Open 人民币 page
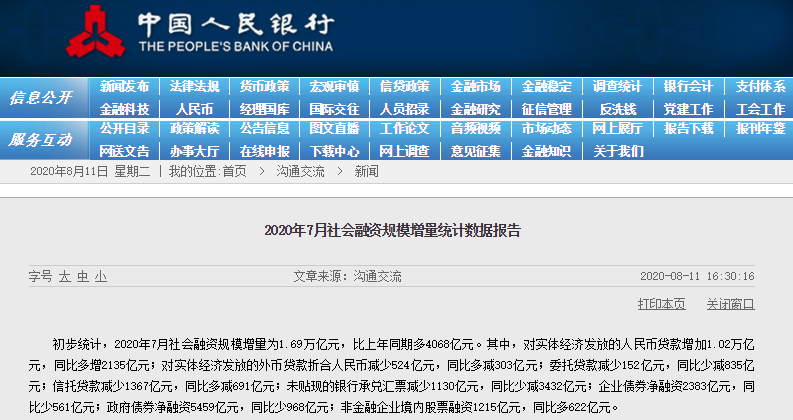 point(195,109)
